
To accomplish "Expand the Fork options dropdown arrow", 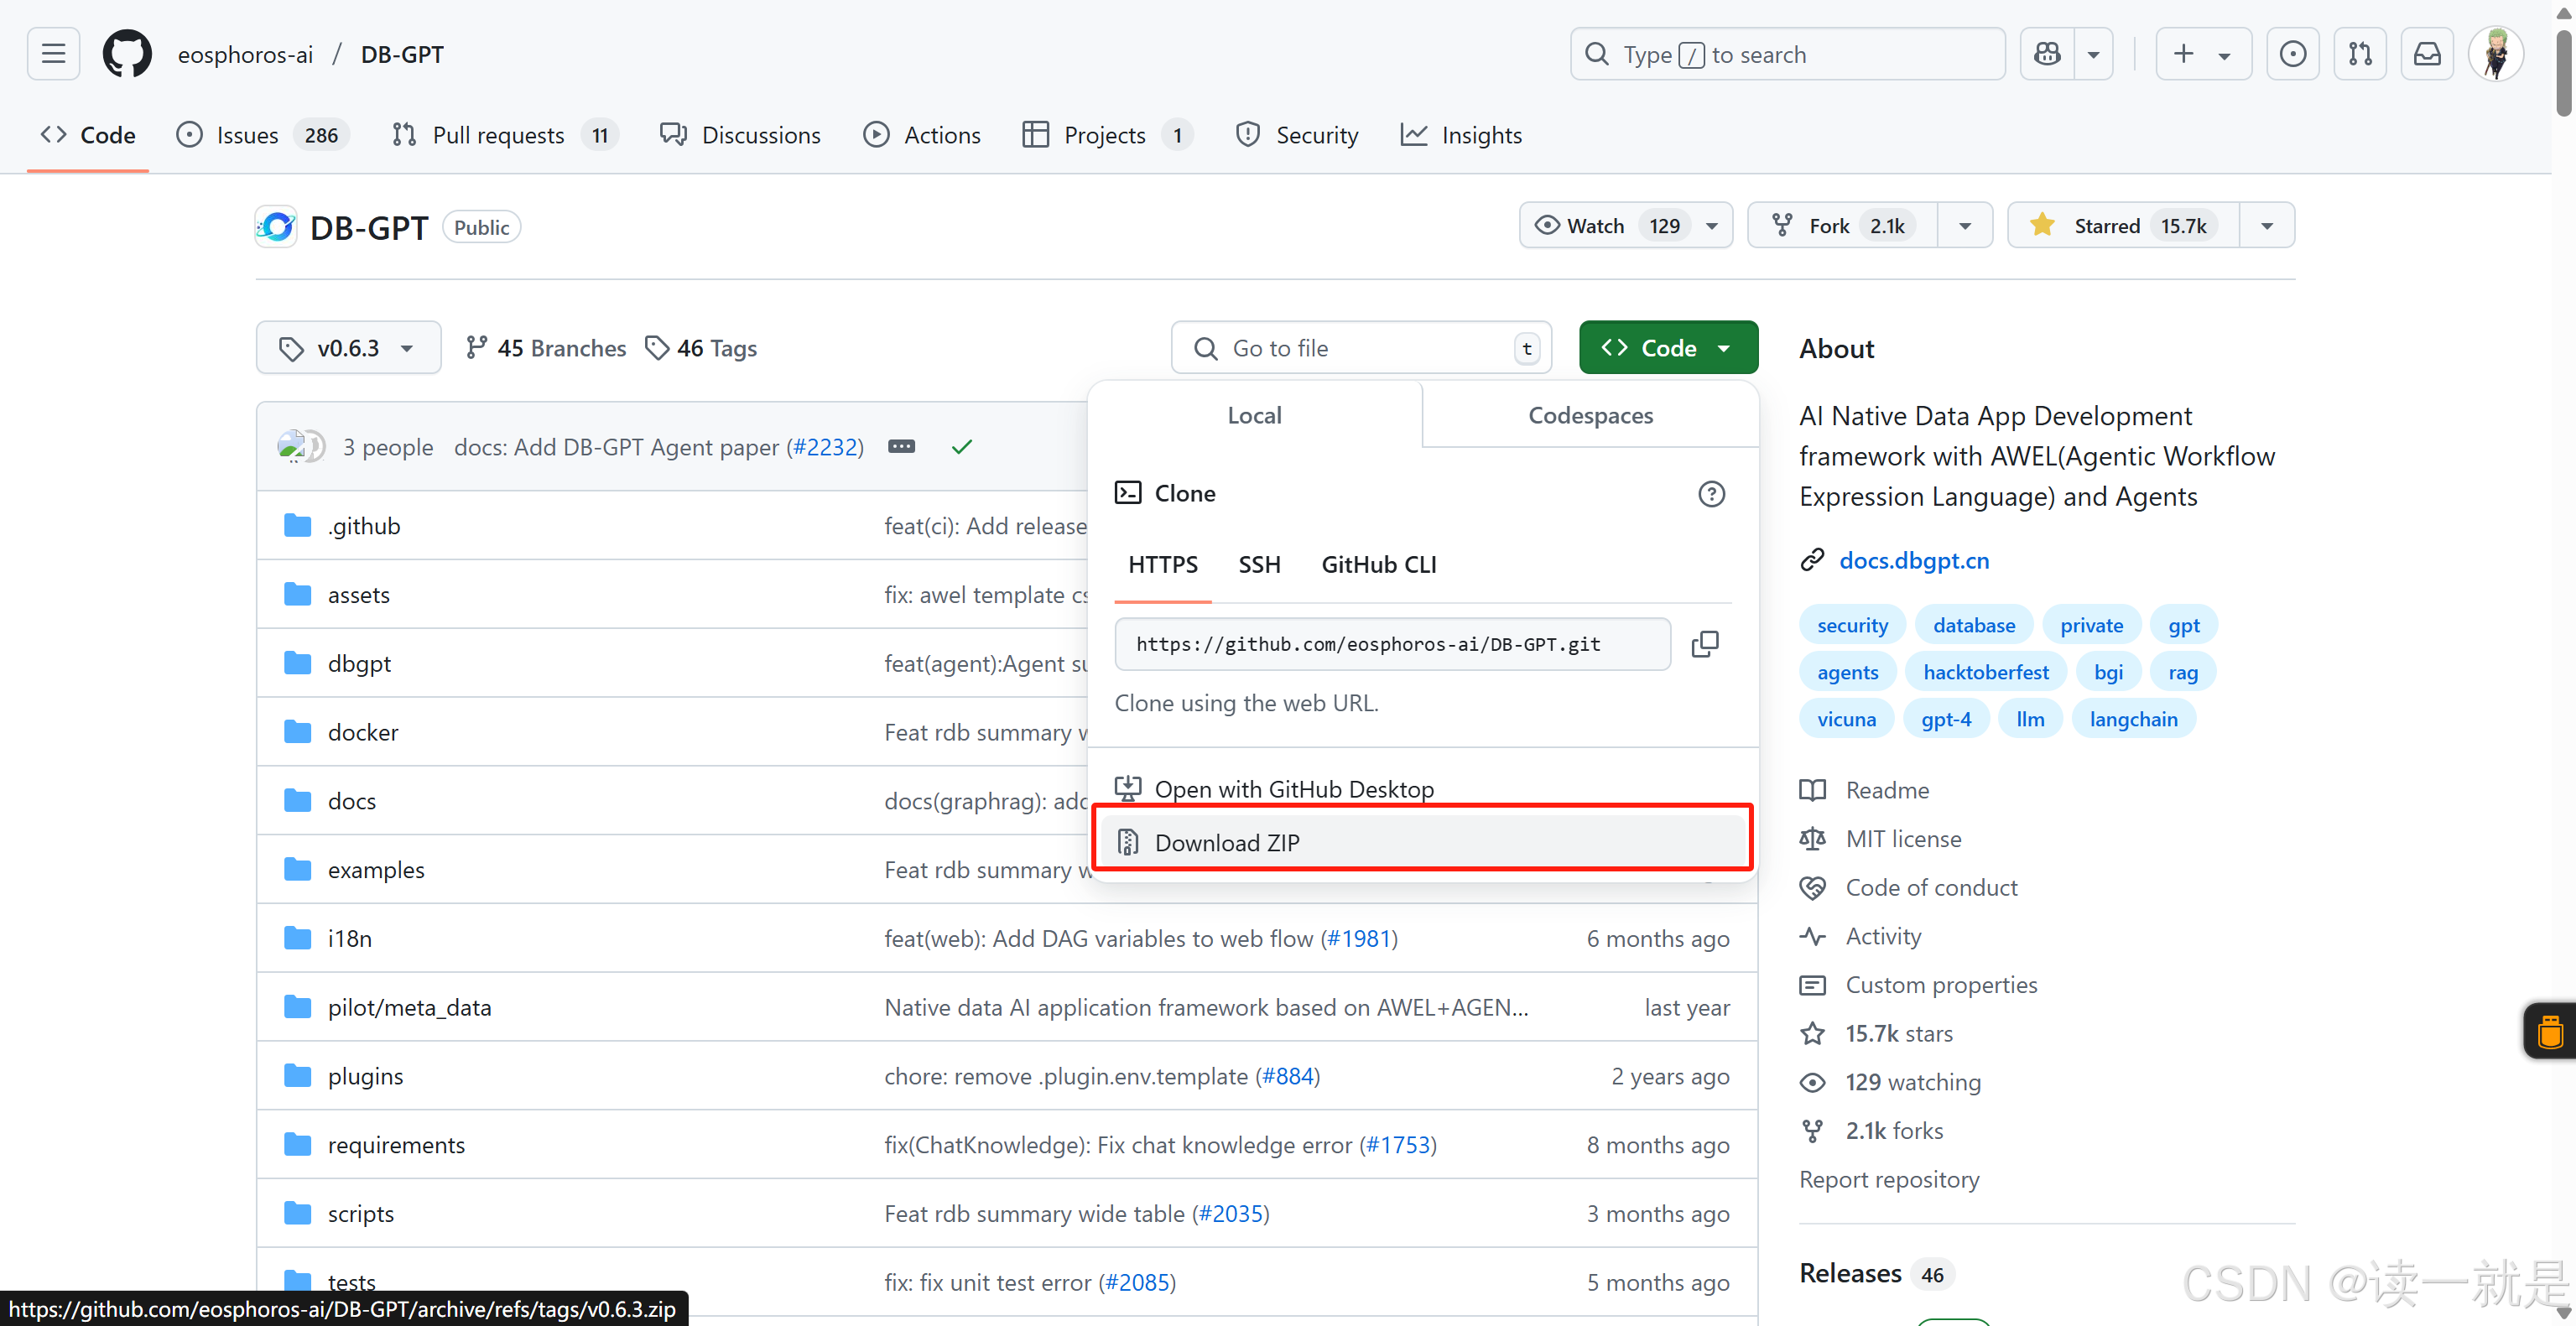I will [x=1964, y=226].
